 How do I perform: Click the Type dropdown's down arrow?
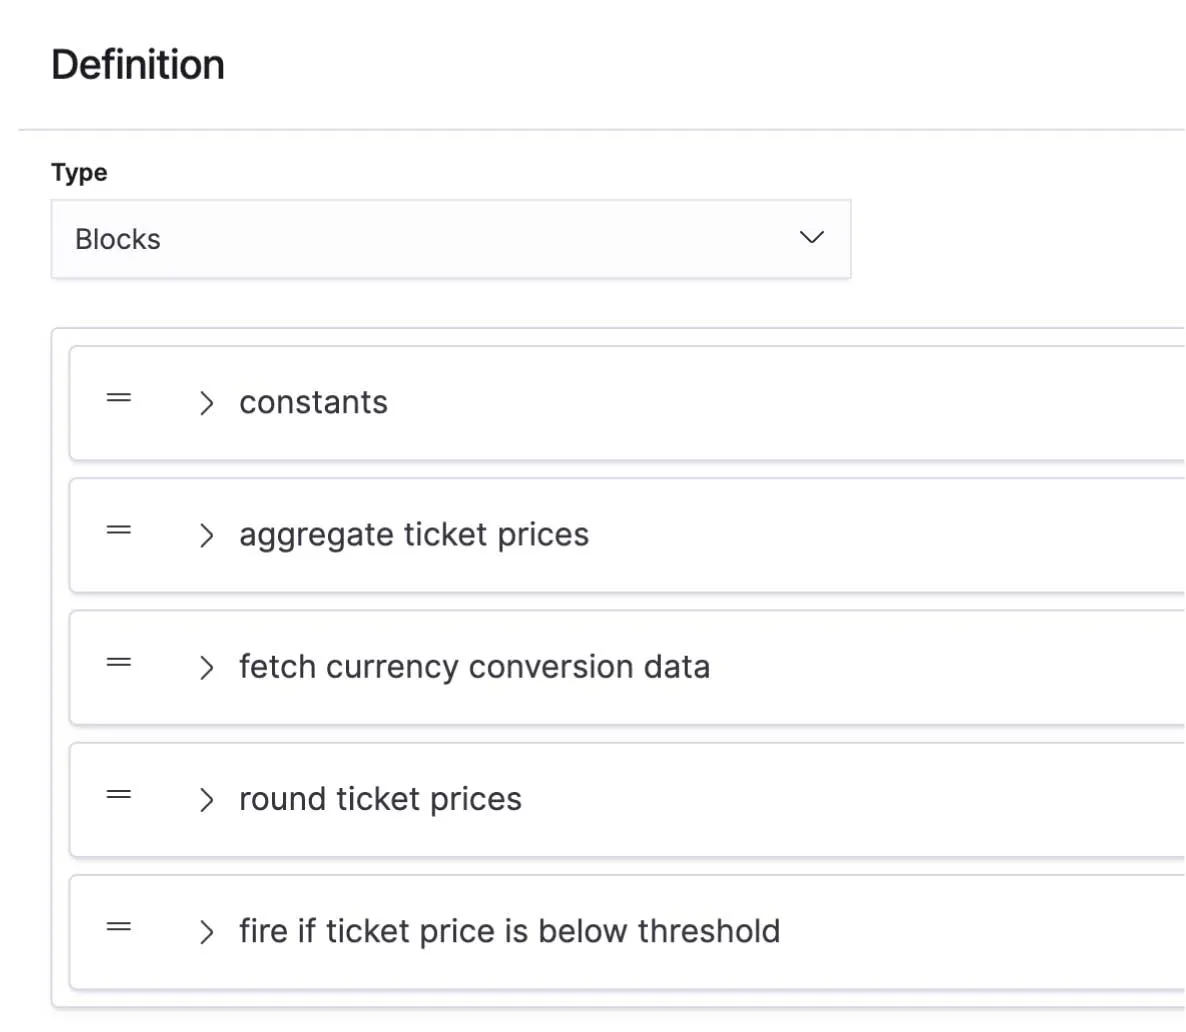[812, 238]
